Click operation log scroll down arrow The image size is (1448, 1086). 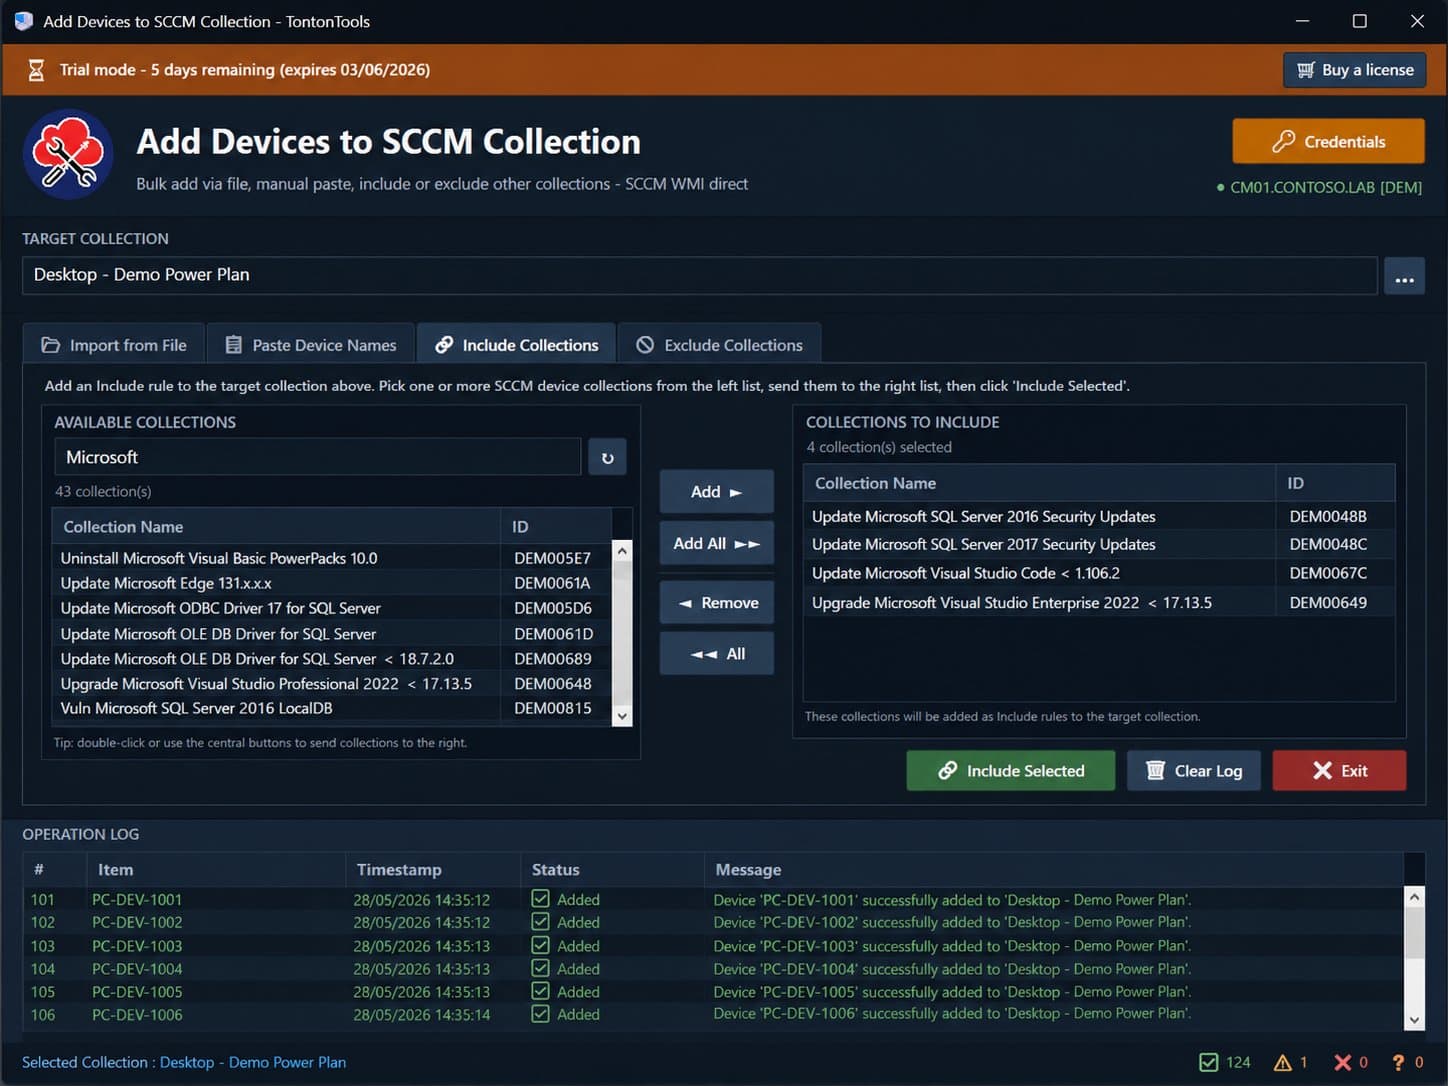click(x=1414, y=1020)
